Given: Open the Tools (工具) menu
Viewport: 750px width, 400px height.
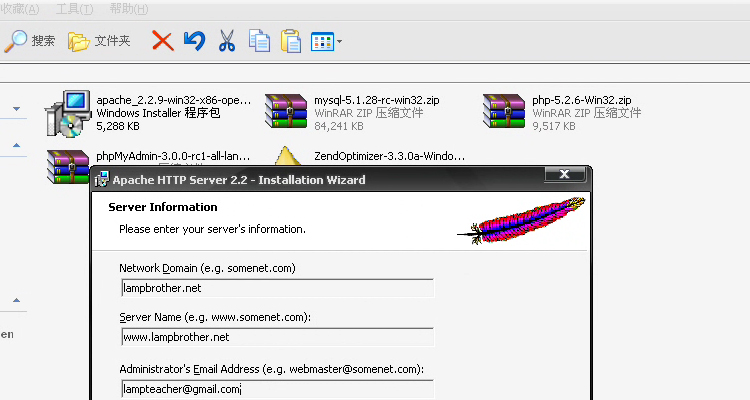Looking at the screenshot, I should (x=74, y=9).
